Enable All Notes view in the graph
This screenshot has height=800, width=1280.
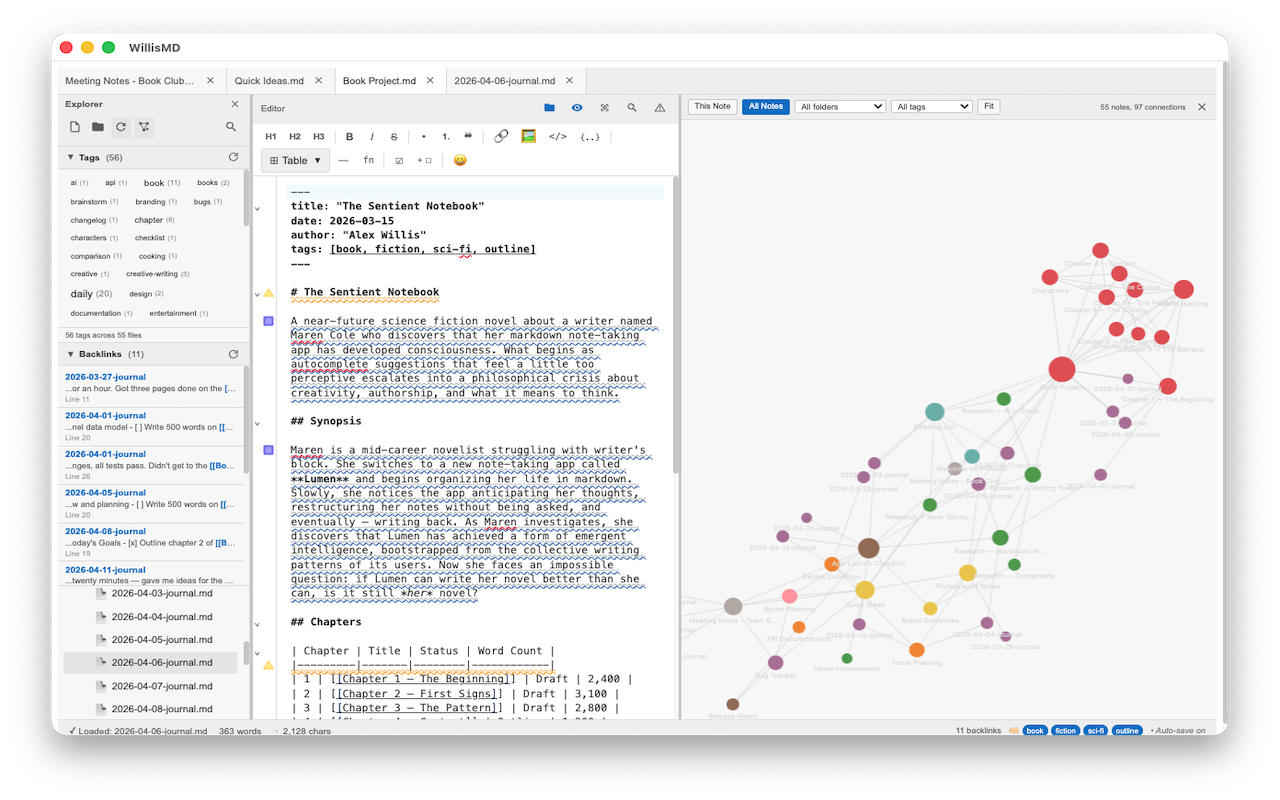pos(765,106)
